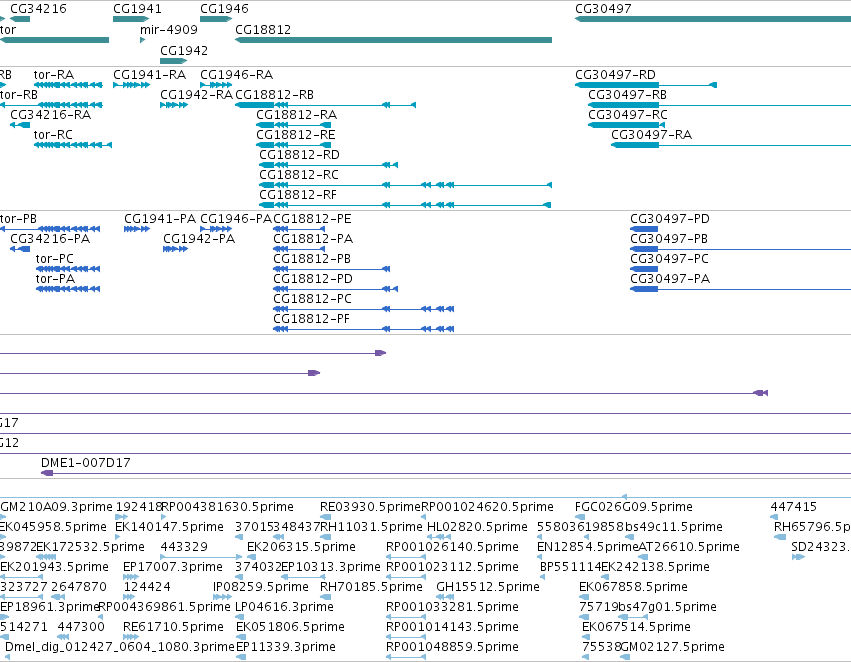
Task: Open the CG18812-RF transcript label
Action: pos(298,195)
